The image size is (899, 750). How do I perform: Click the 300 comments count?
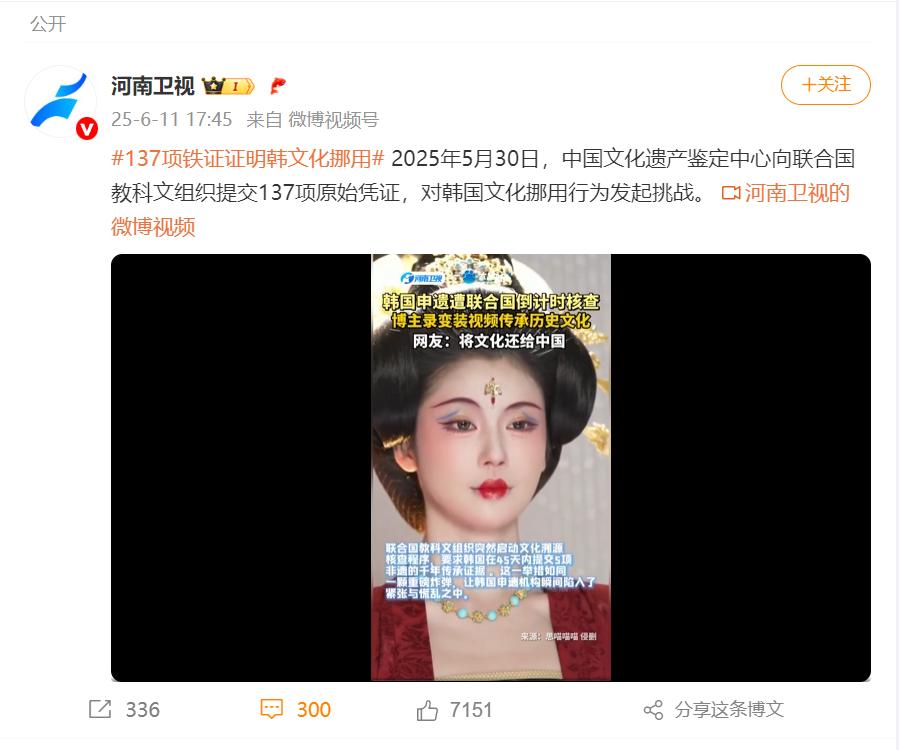coord(314,710)
